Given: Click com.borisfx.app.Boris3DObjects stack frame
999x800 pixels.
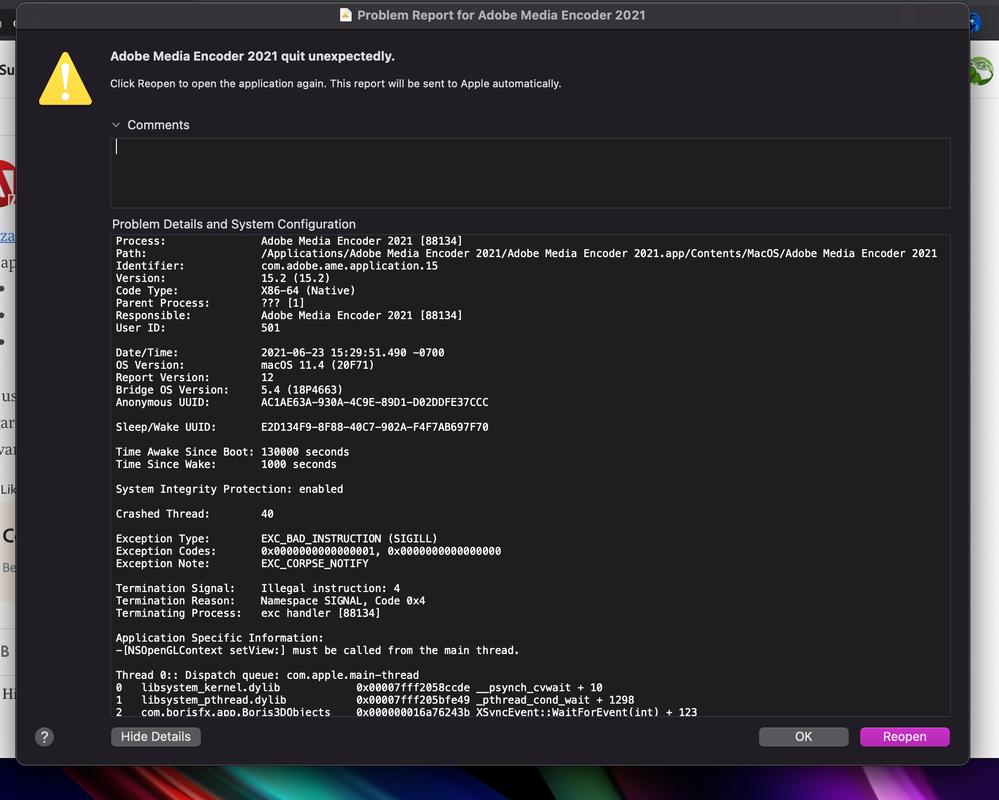Looking at the screenshot, I should click(x=406, y=712).
